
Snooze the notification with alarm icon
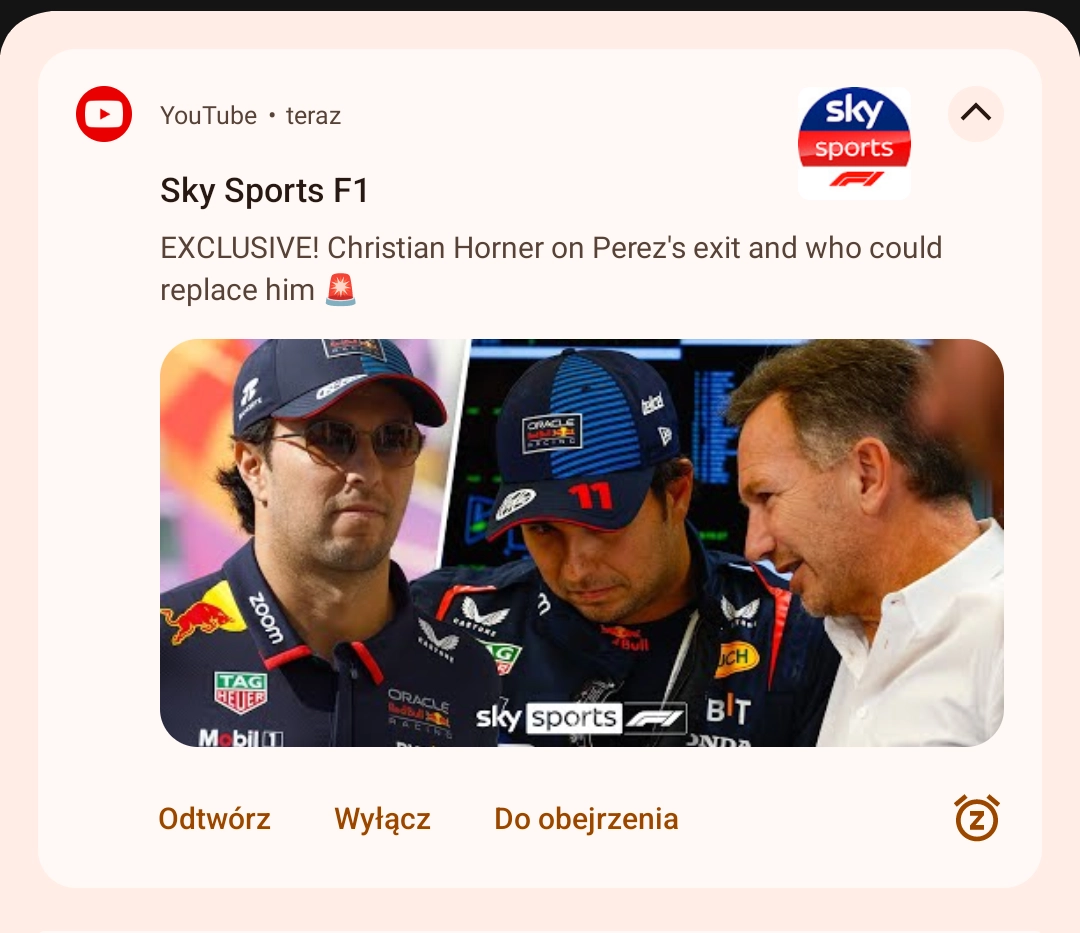[x=977, y=818]
